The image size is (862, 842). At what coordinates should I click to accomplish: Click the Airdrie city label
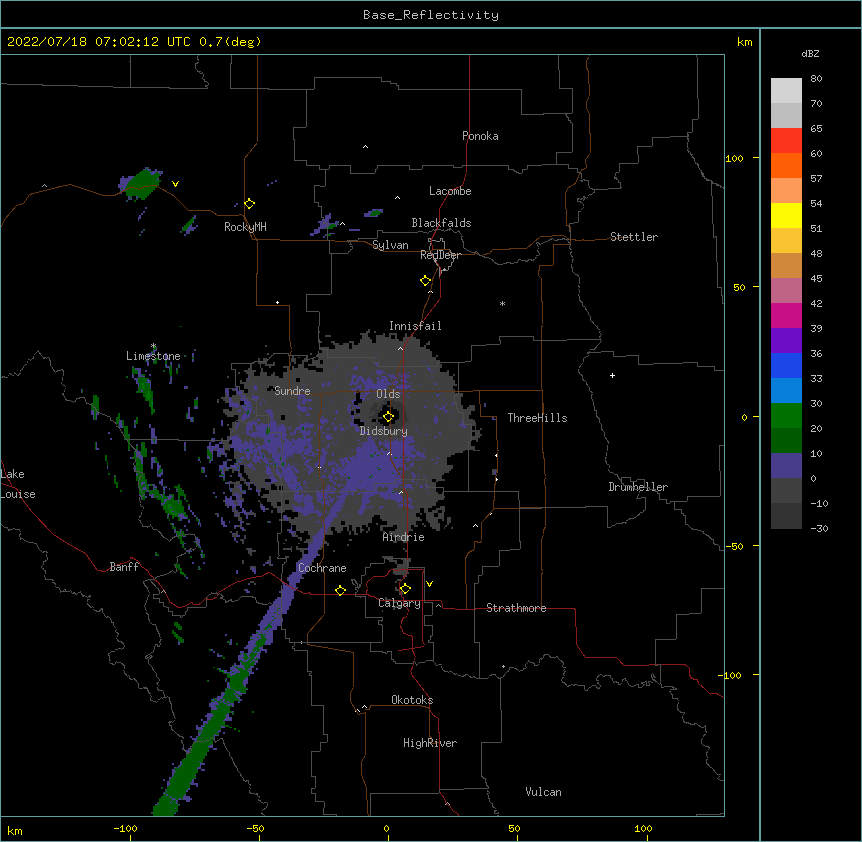tap(404, 537)
